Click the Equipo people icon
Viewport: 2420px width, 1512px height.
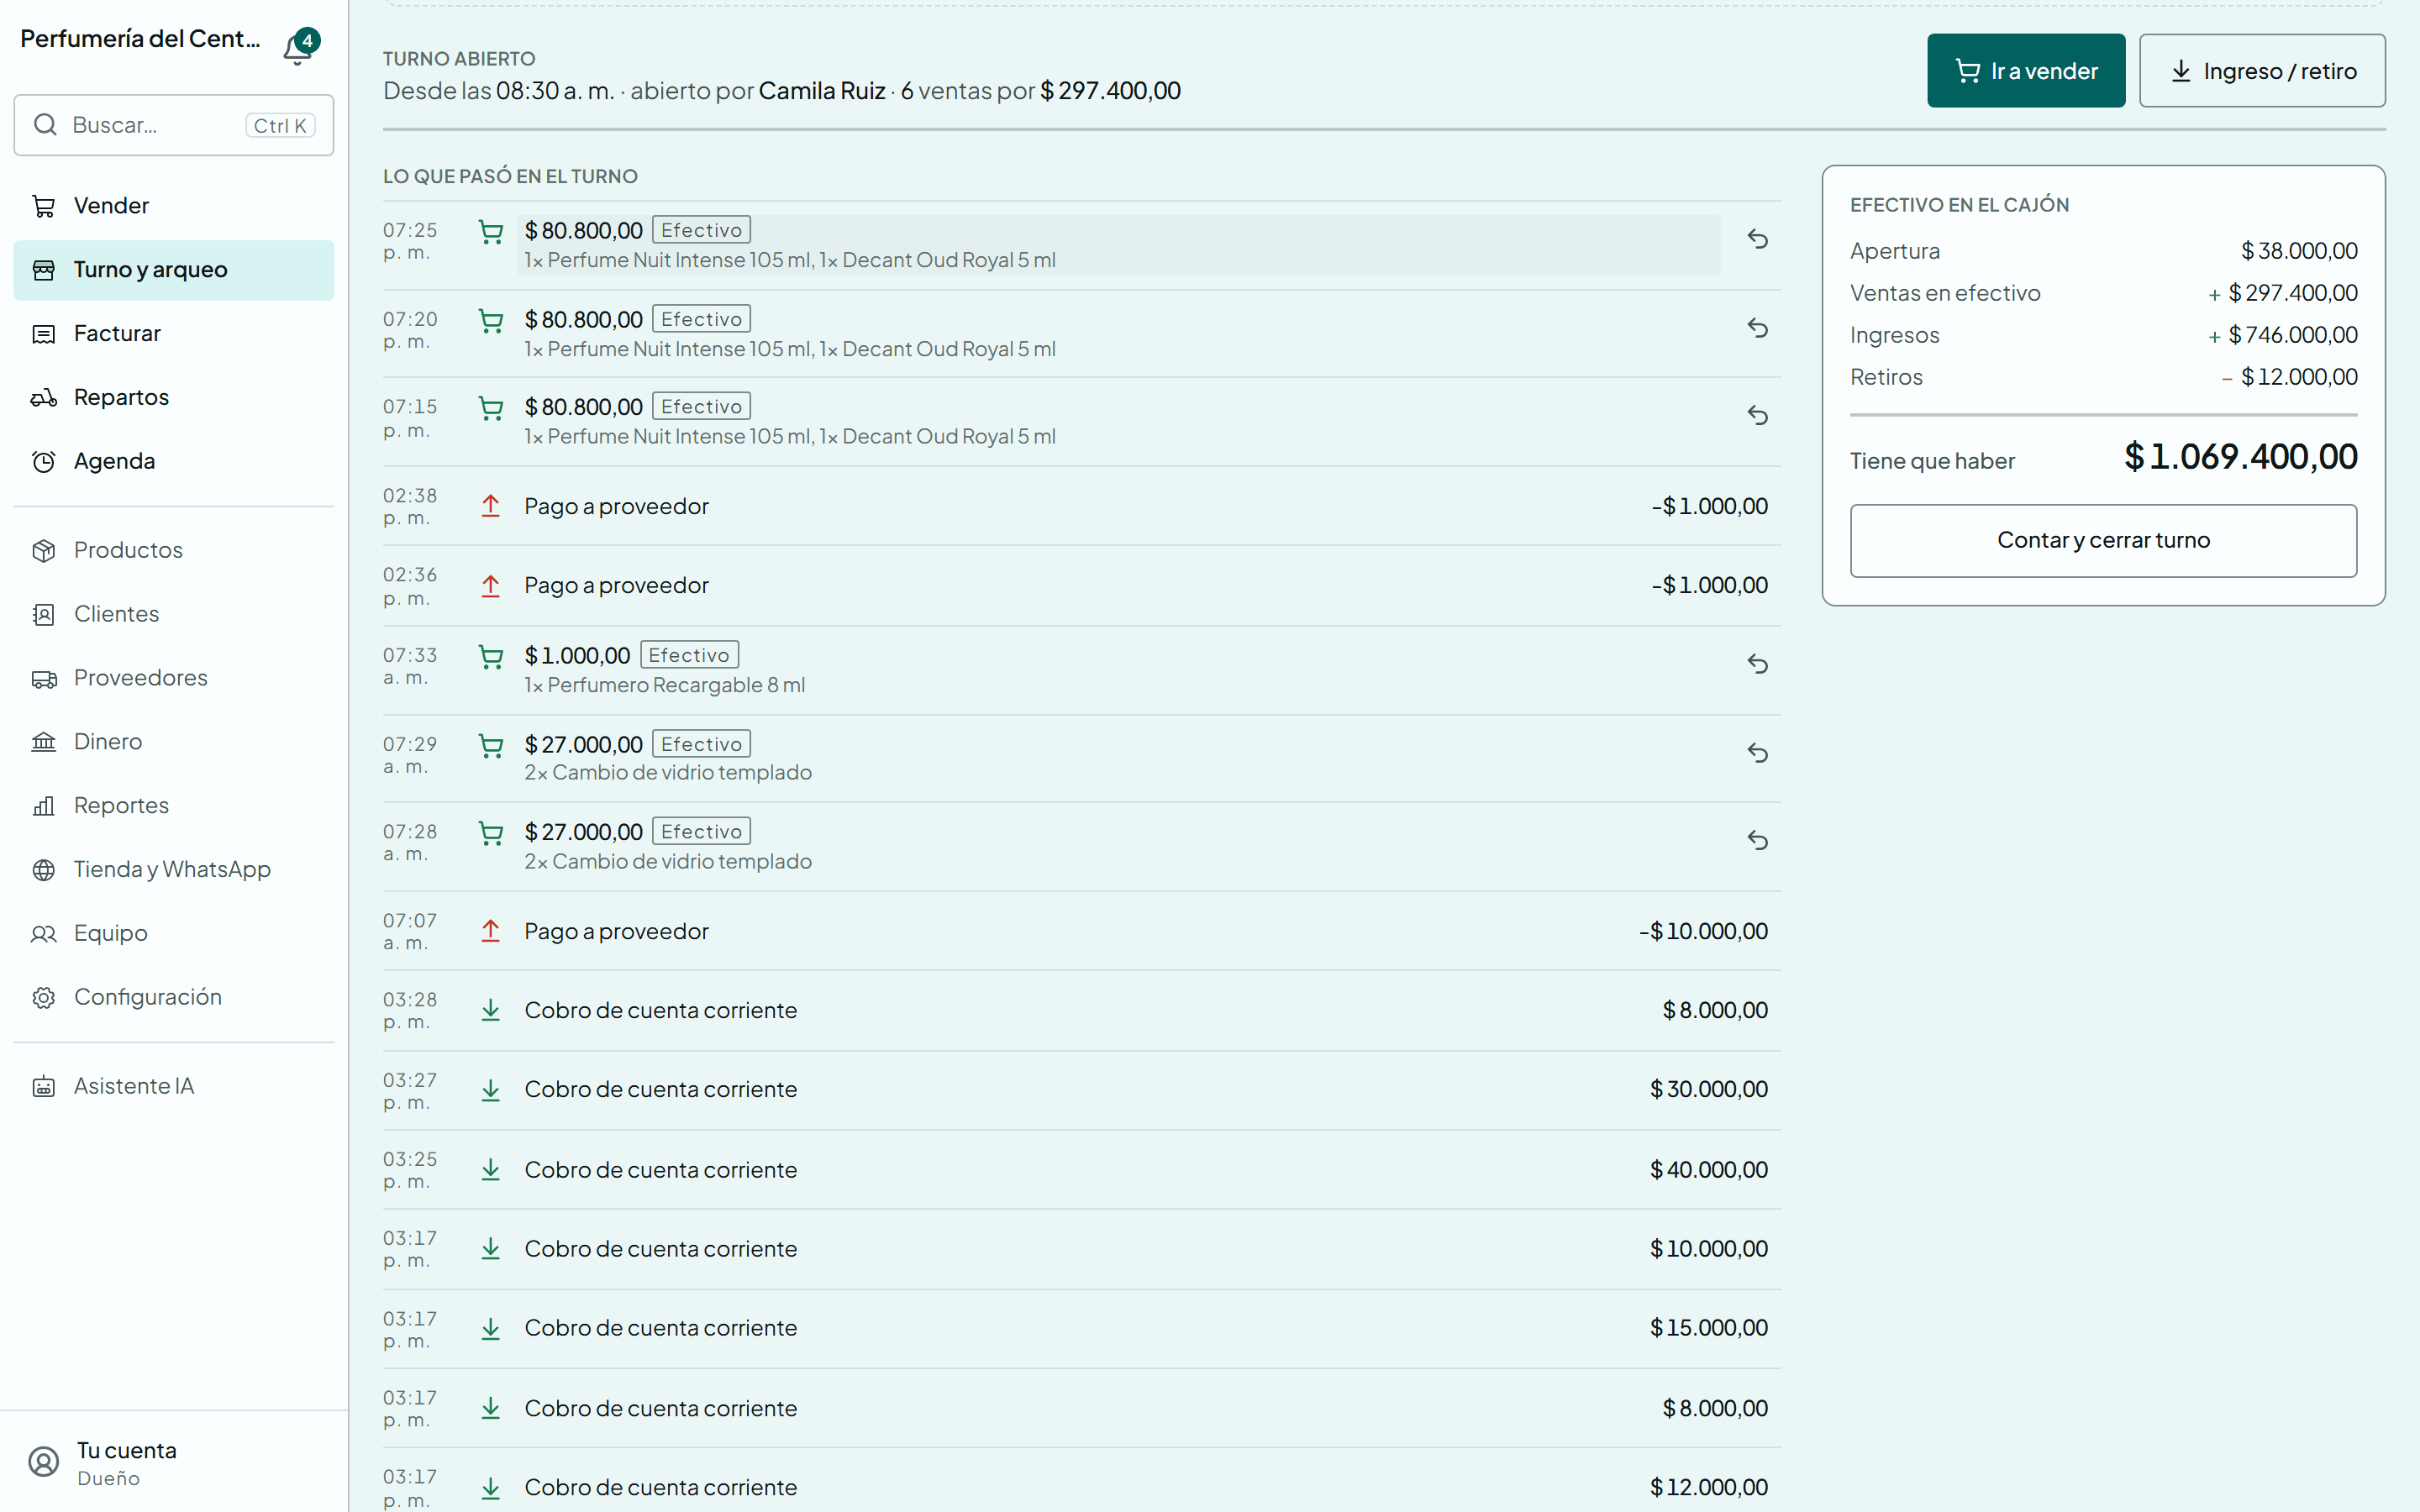pyautogui.click(x=44, y=935)
